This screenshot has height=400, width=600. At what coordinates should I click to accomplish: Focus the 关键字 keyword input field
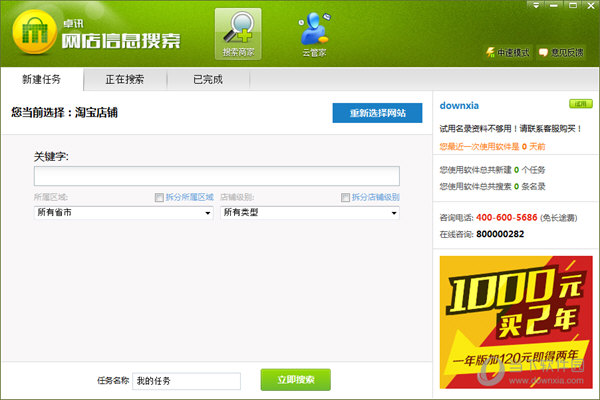click(217, 176)
